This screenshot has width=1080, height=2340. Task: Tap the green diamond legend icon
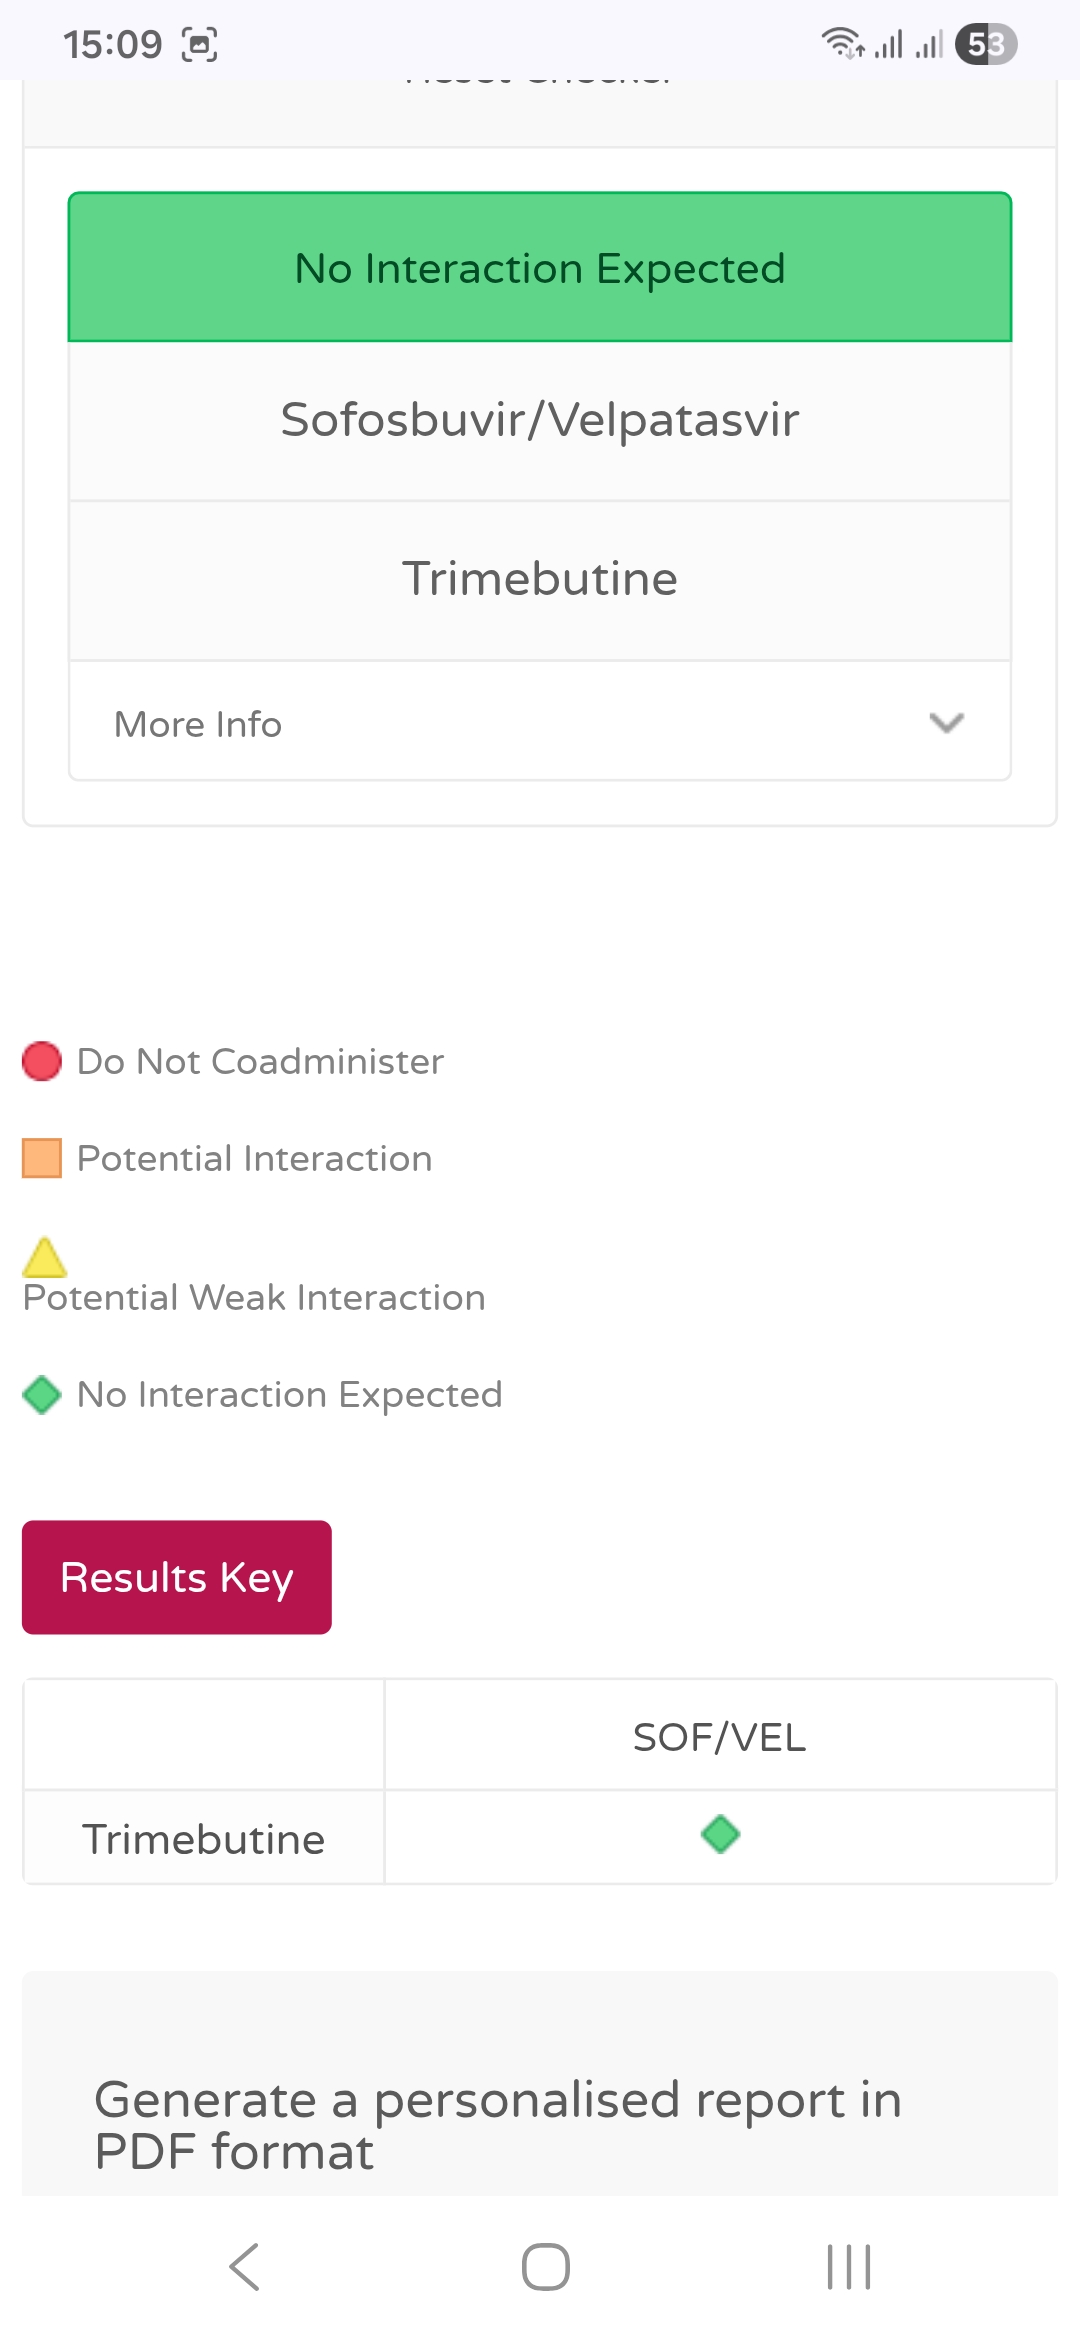point(42,1395)
